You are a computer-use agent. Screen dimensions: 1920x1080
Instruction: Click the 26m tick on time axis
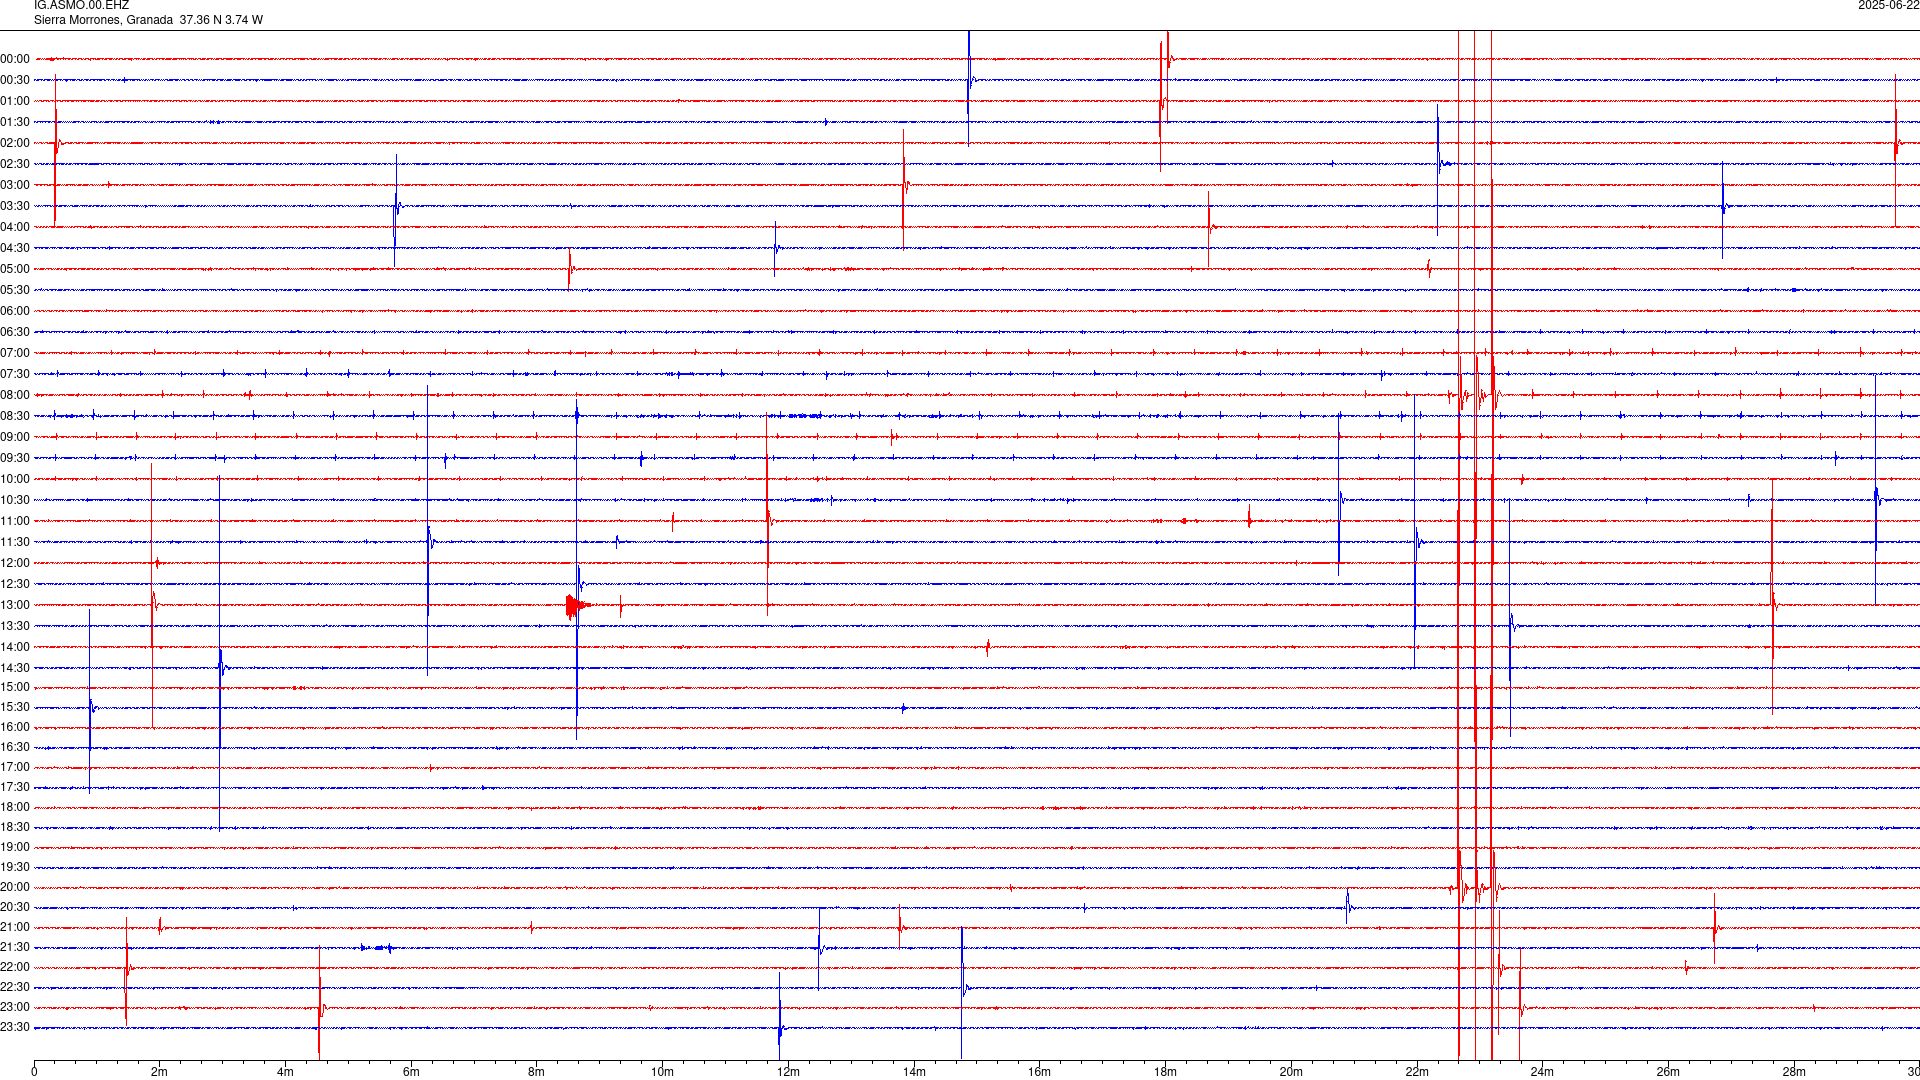[1668, 1072]
